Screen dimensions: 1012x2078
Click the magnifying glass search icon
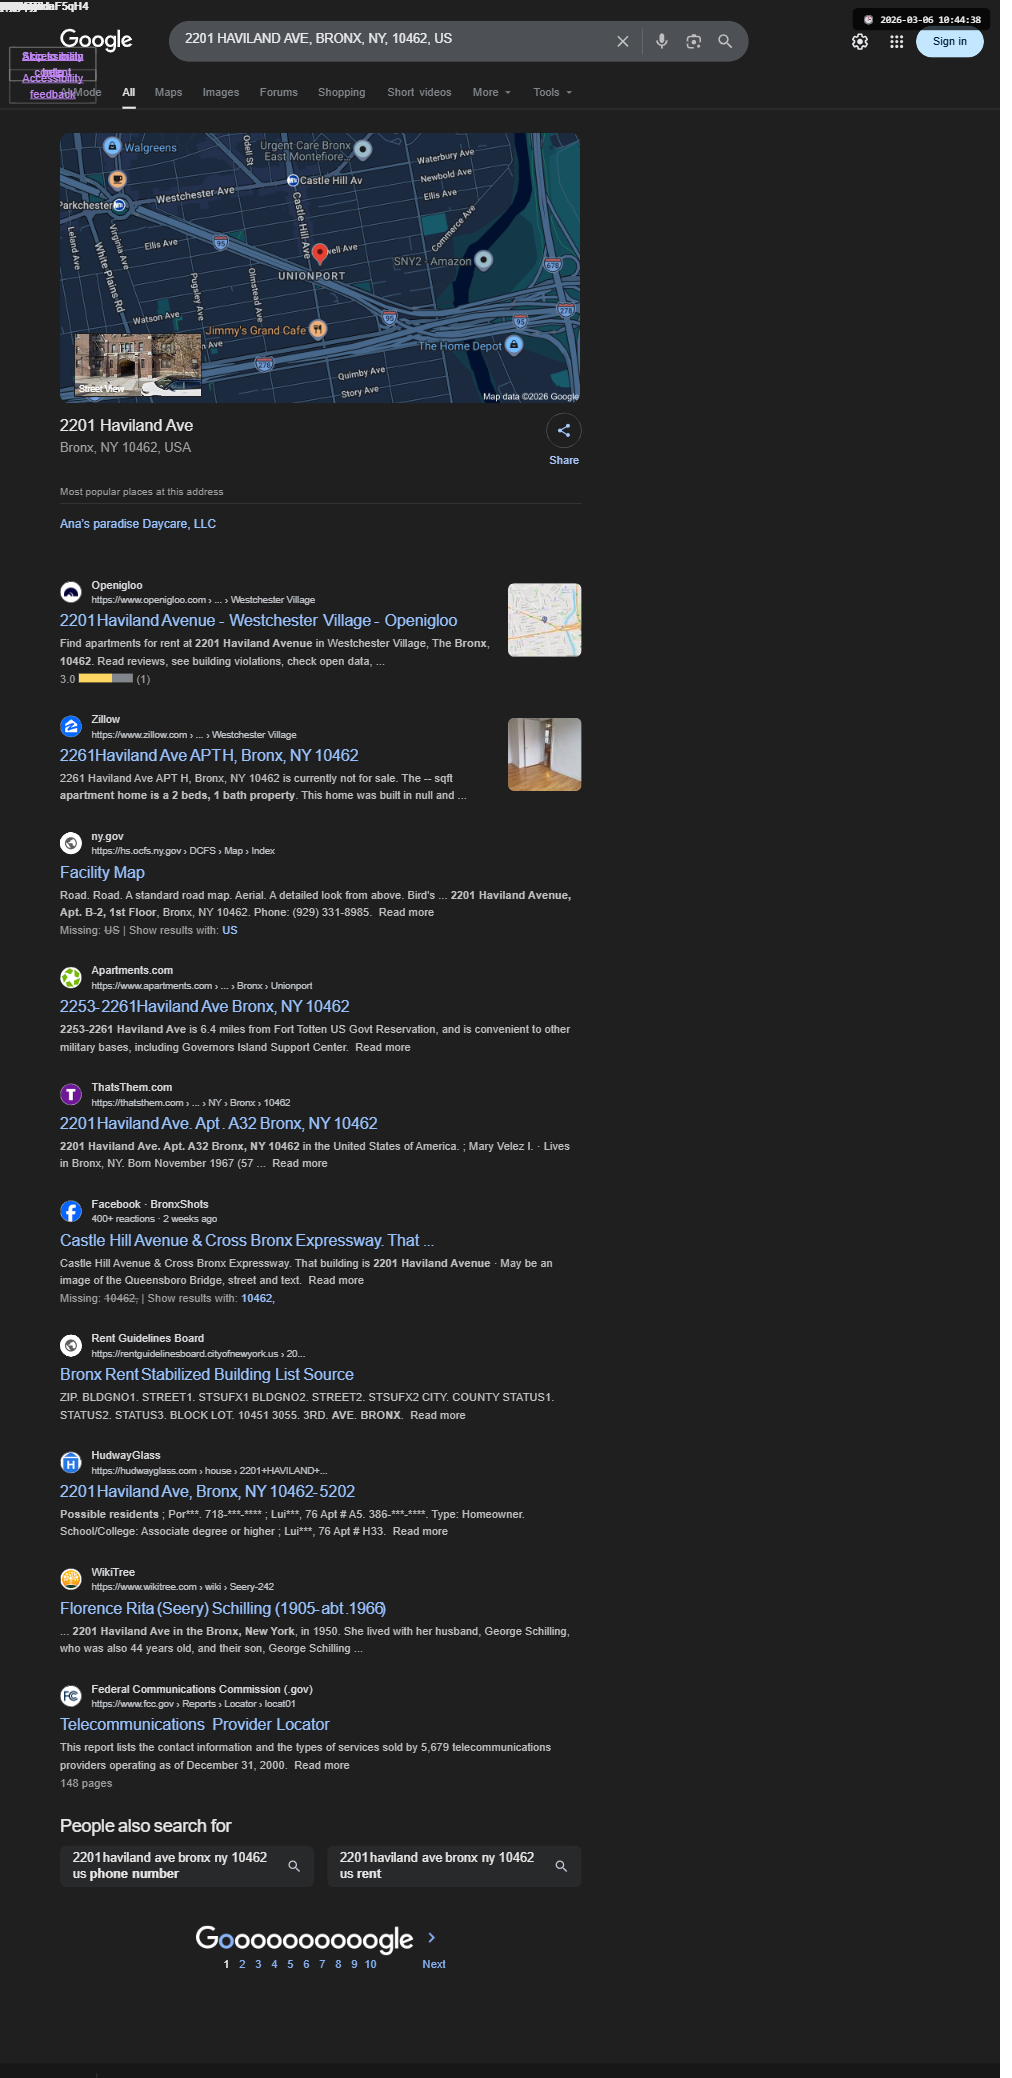[725, 41]
